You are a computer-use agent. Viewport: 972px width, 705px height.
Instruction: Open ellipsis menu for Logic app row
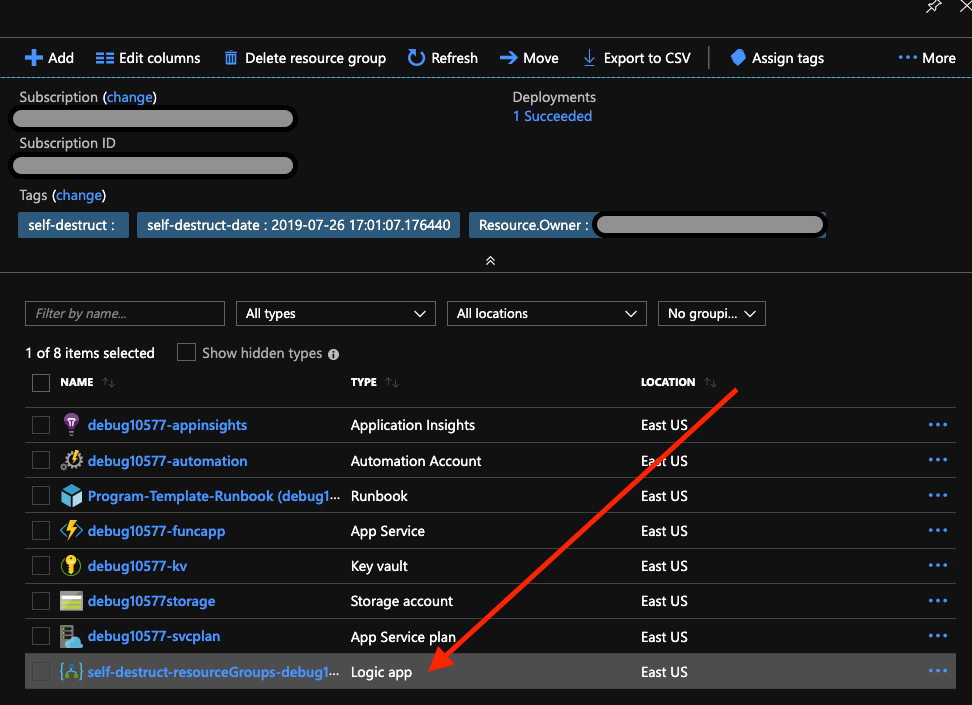coord(938,670)
